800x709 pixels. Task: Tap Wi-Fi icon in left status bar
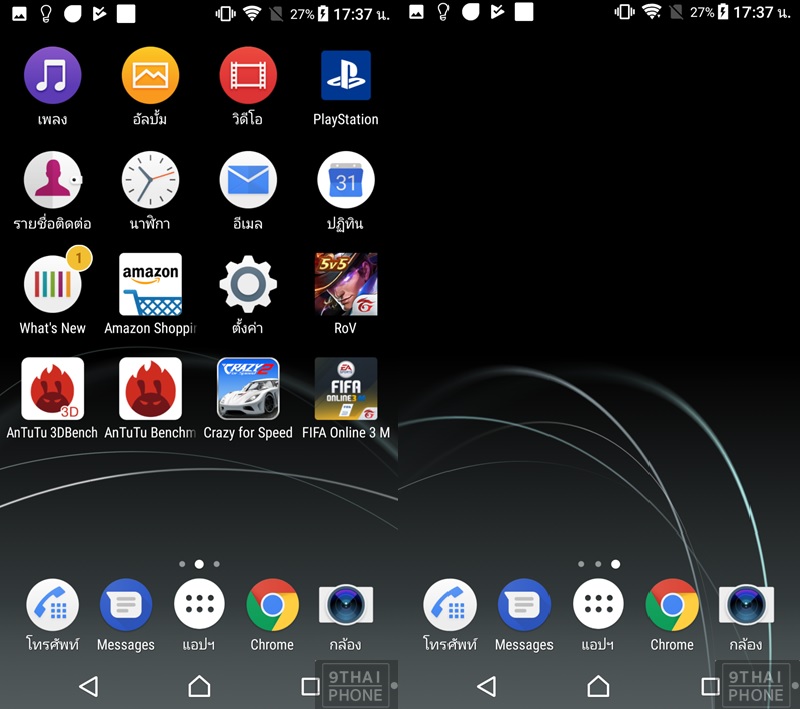coord(252,13)
